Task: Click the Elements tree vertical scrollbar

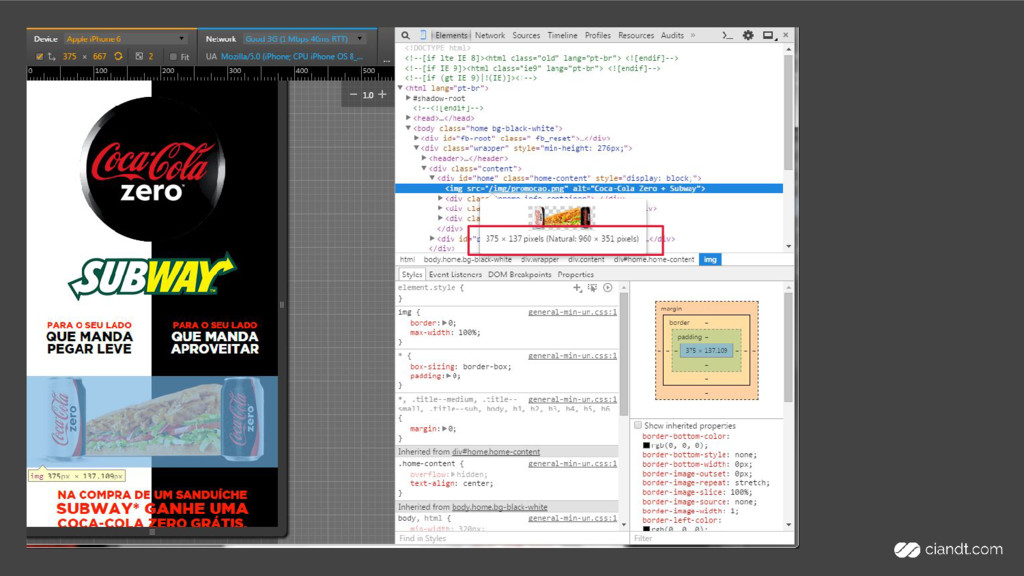Action: click(x=788, y=111)
